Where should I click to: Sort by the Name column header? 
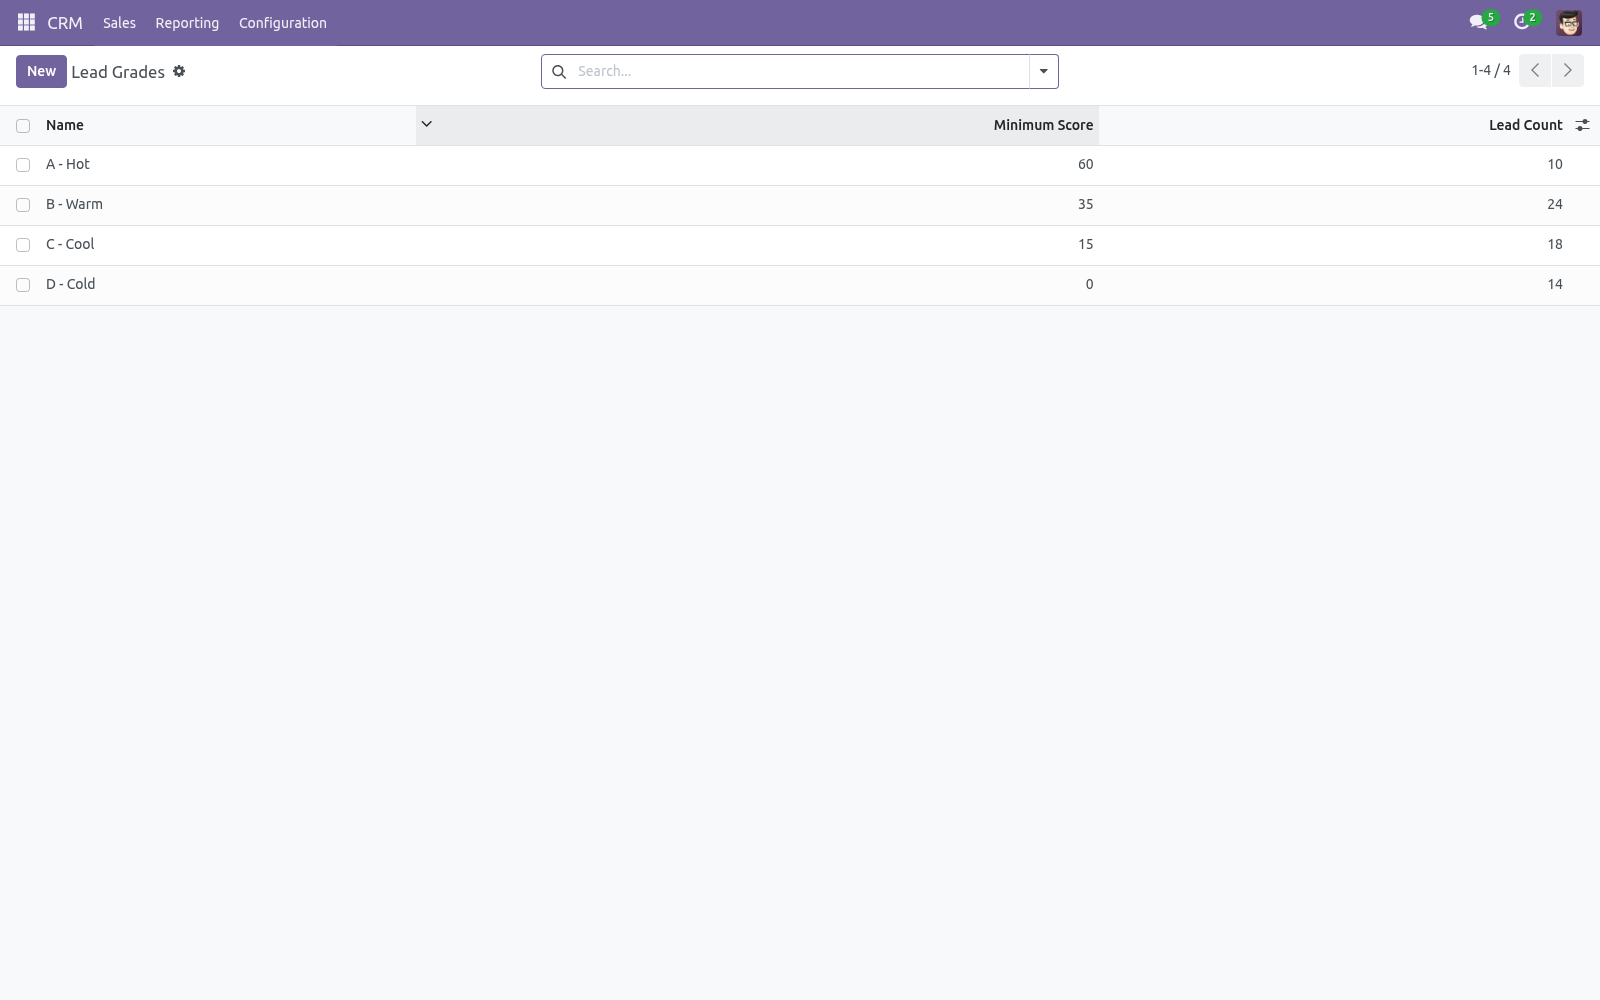click(x=65, y=125)
